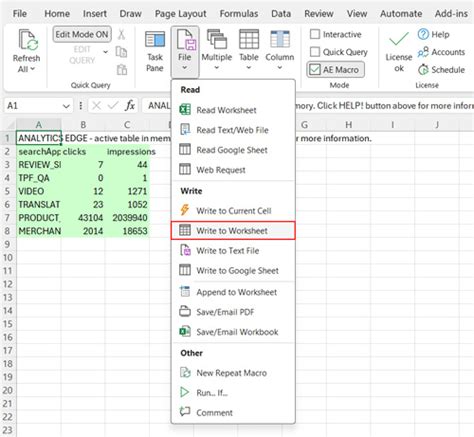The height and width of the screenshot is (437, 474).
Task: Enable the Quick Query checkbox
Action: pyautogui.click(x=315, y=52)
